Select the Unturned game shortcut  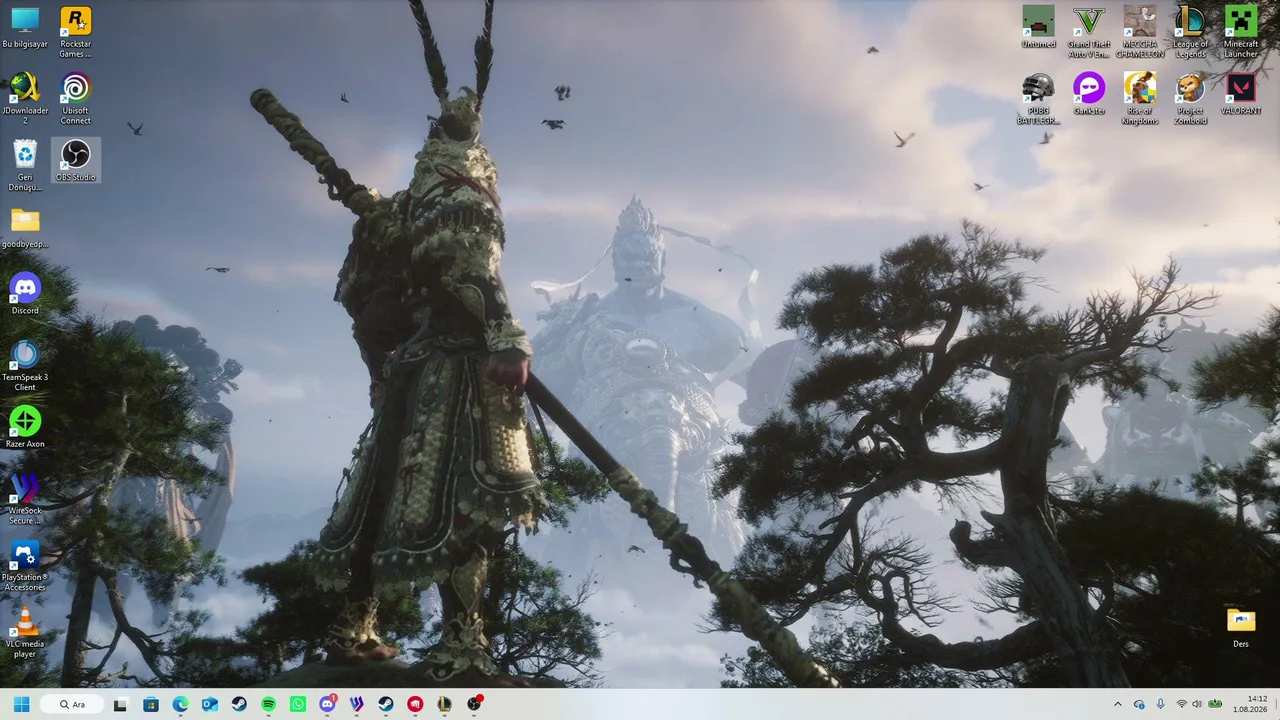(x=1038, y=28)
